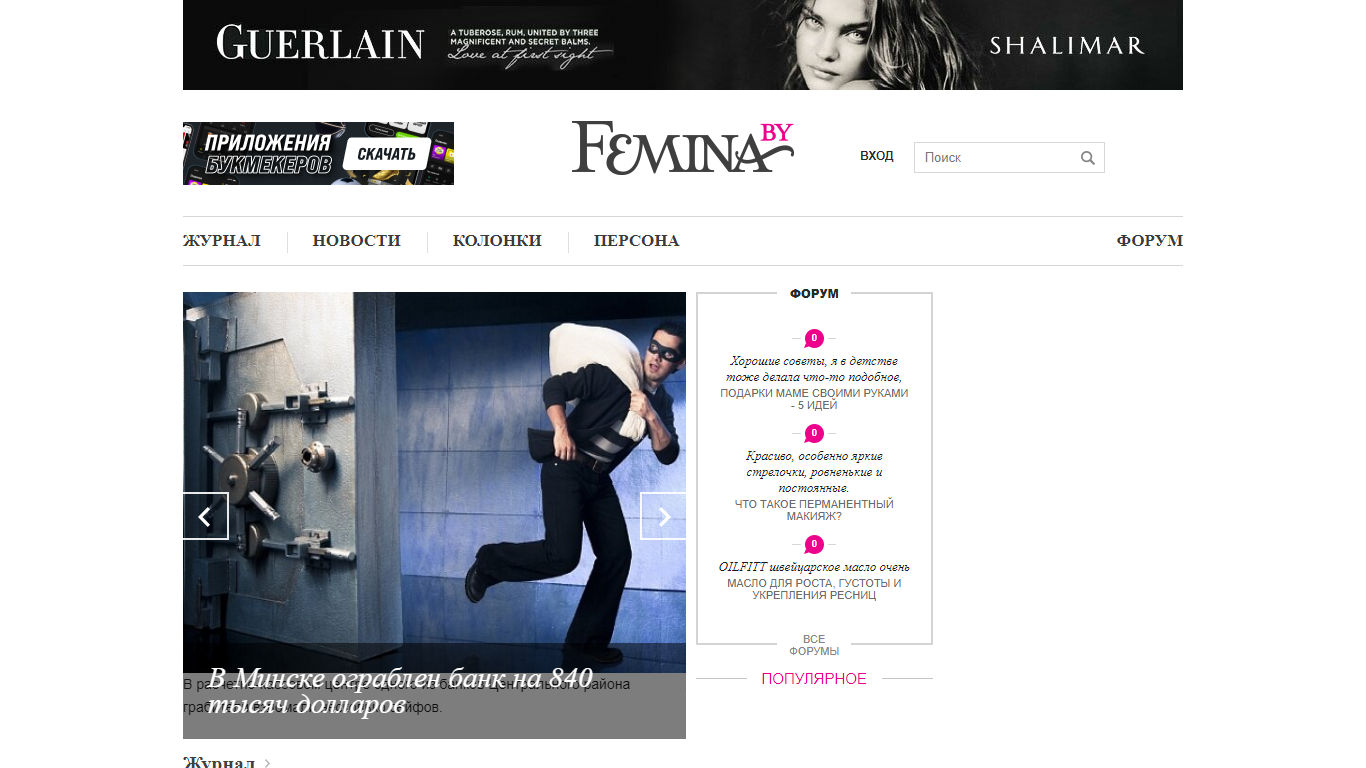Screen dimensions: 1366x768
Task: Open topic Подарки маме своими руками
Action: click(x=814, y=399)
